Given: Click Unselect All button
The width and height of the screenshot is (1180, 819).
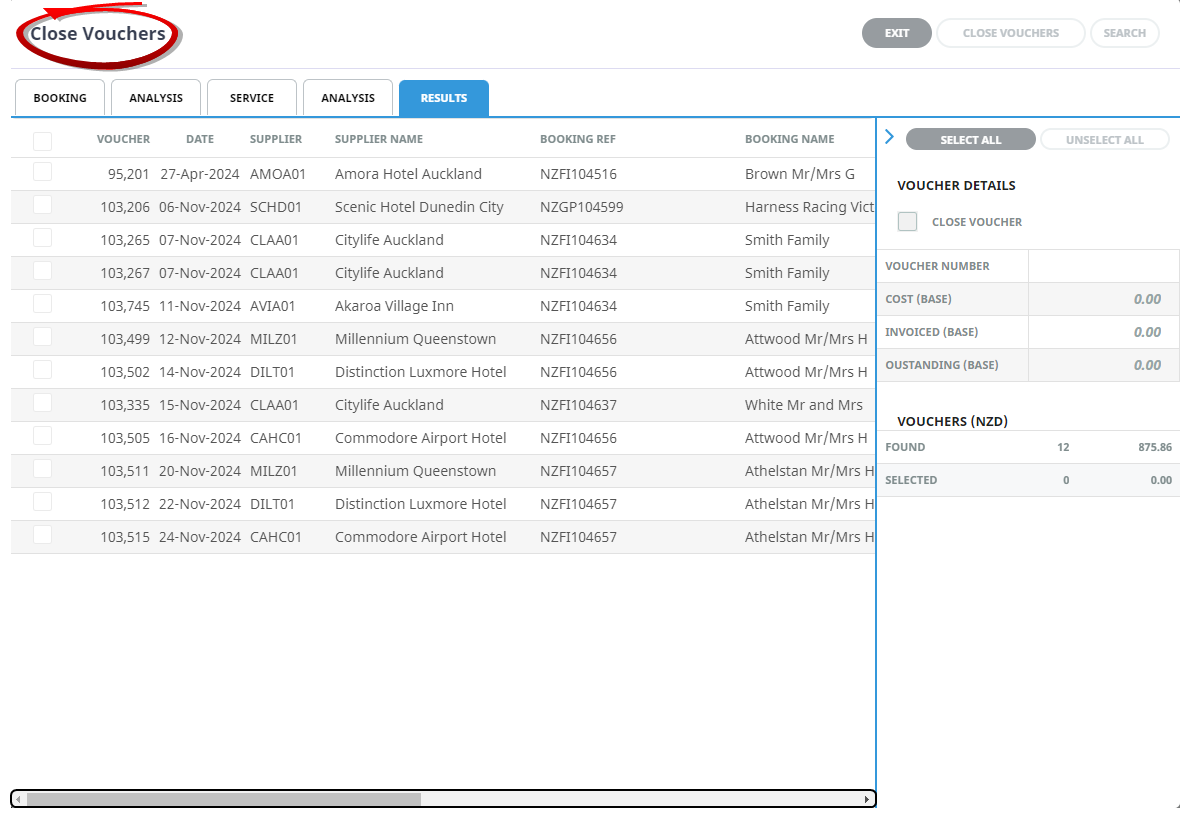Looking at the screenshot, I should pos(1105,139).
